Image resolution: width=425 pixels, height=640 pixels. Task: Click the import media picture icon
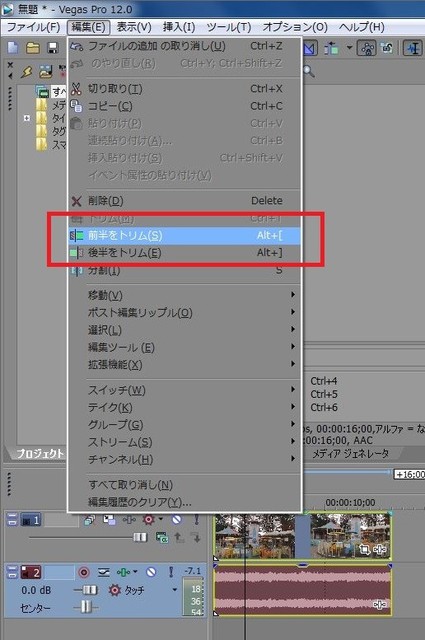click(x=45, y=72)
